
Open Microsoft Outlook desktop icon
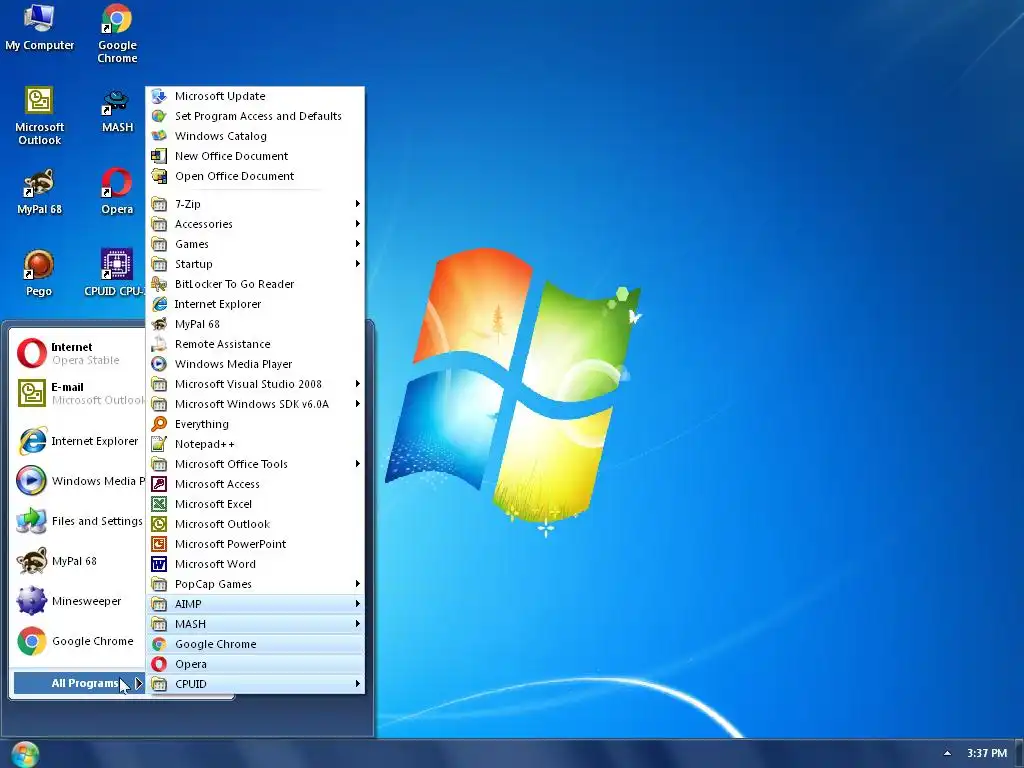(39, 116)
